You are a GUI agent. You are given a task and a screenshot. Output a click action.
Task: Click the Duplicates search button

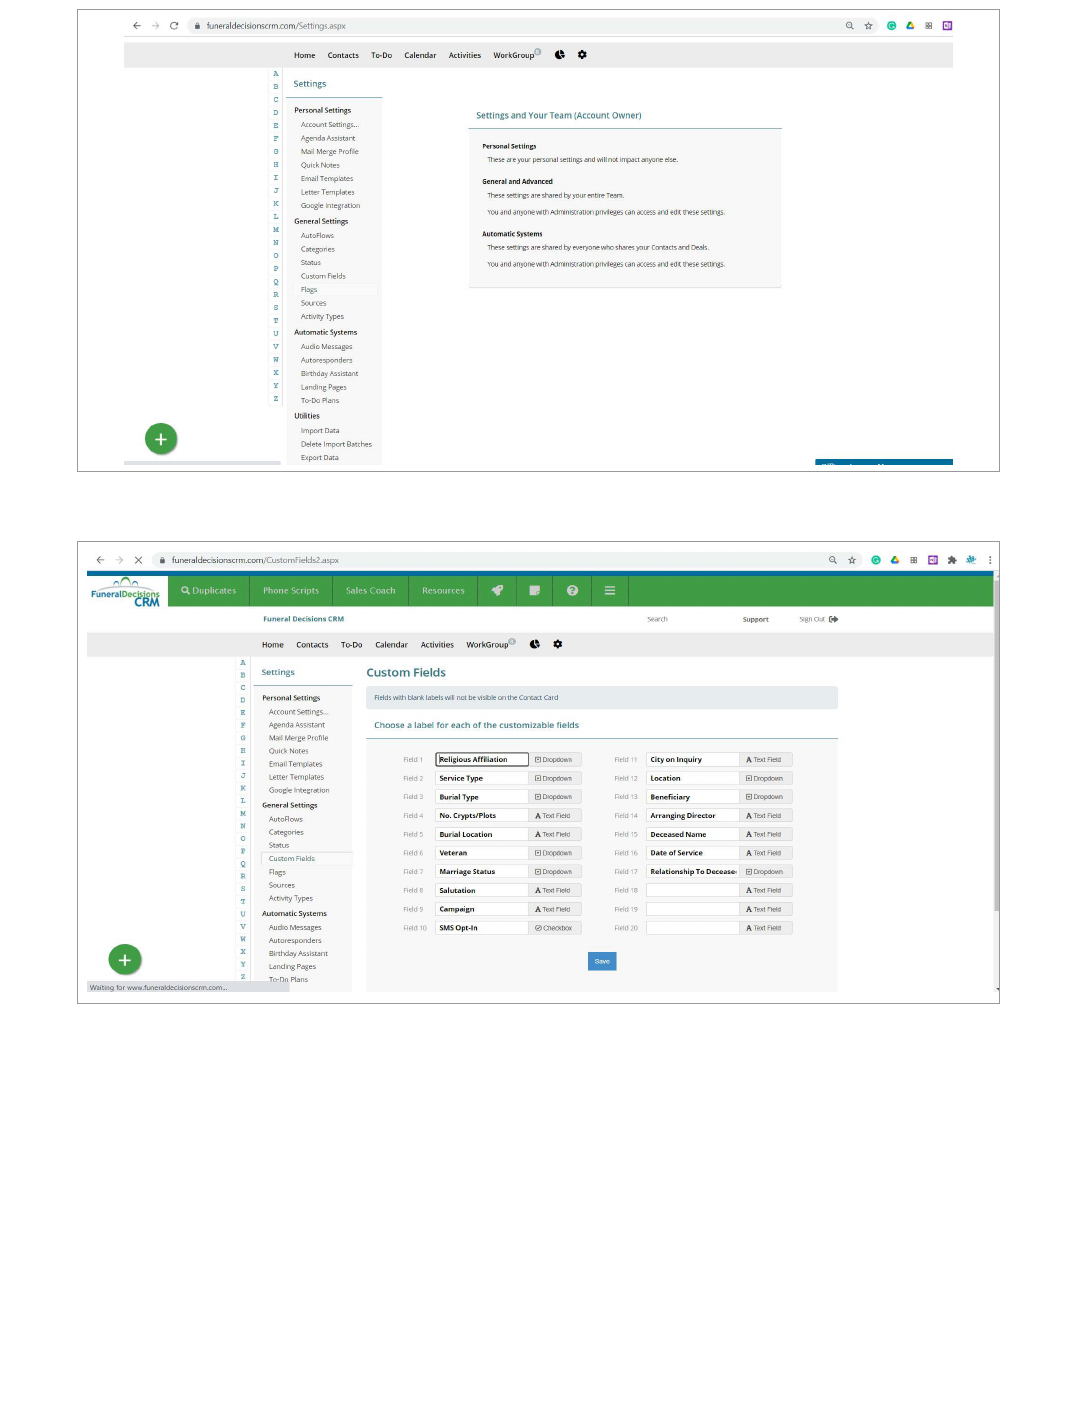[209, 591]
